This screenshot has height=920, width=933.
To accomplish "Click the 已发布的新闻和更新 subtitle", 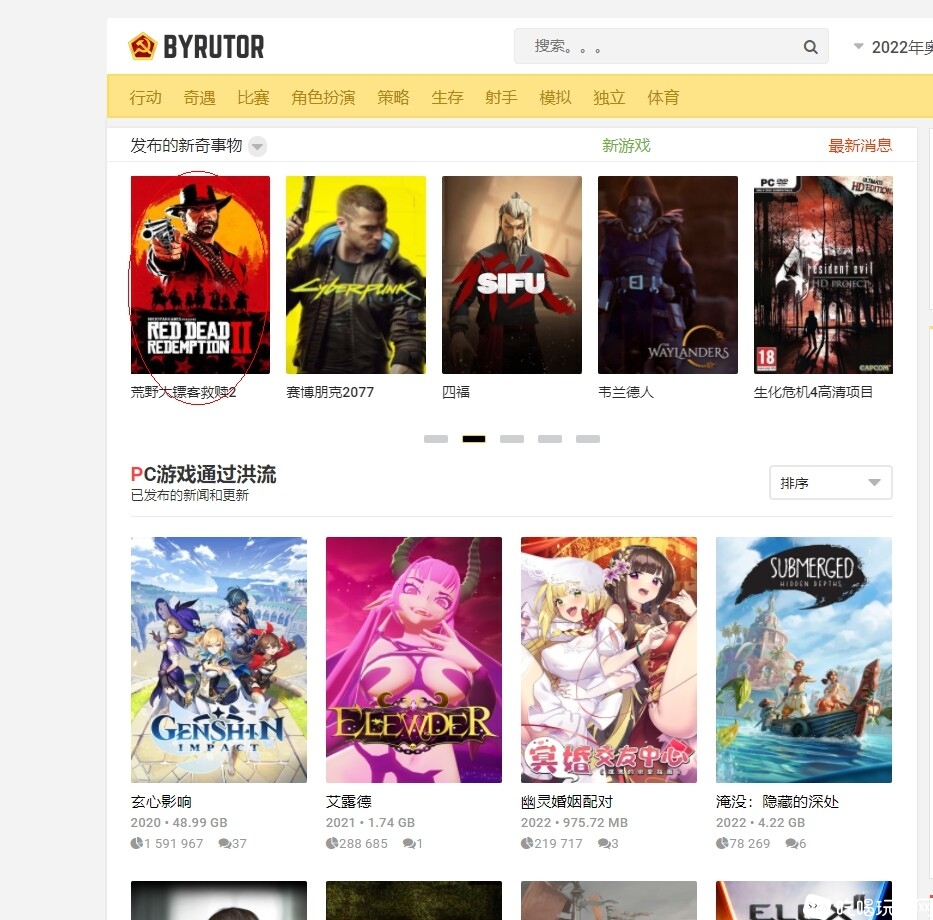I will [x=190, y=495].
